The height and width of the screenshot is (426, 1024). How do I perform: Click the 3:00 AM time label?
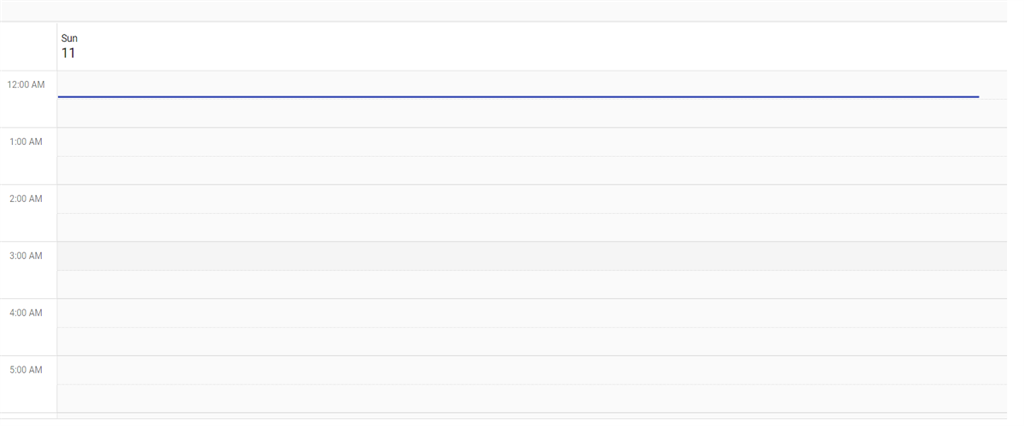pyautogui.click(x=26, y=256)
